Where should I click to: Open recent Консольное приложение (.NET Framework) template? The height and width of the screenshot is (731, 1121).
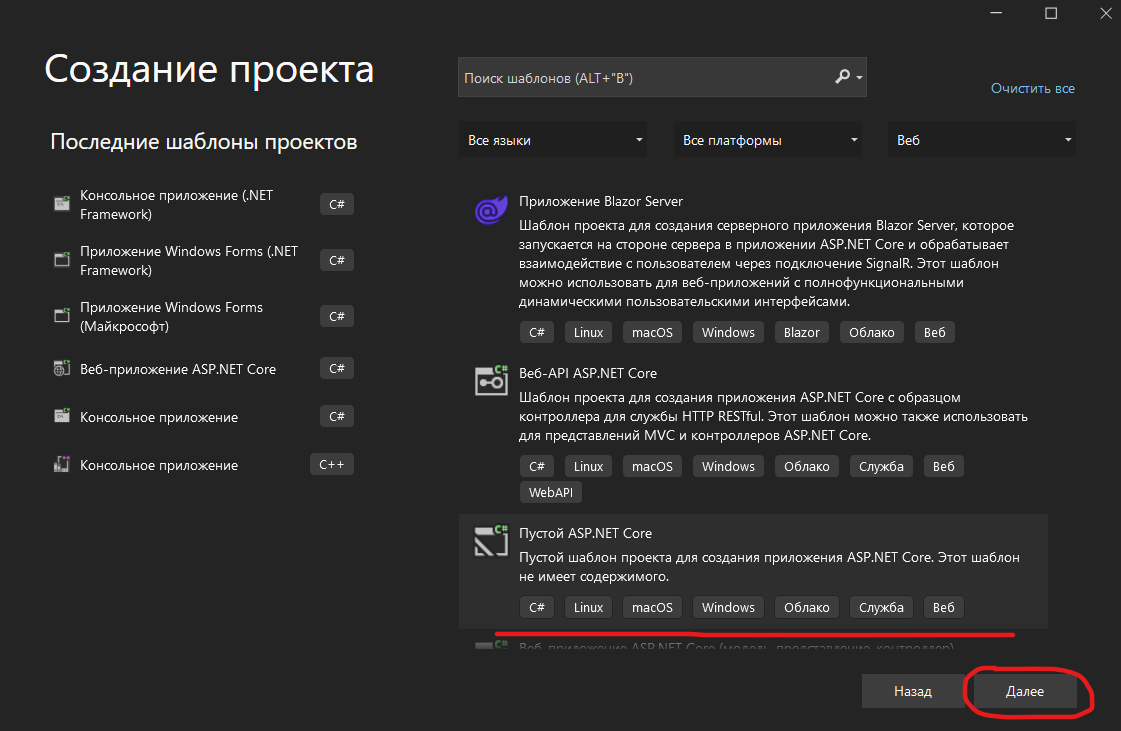coord(204,205)
